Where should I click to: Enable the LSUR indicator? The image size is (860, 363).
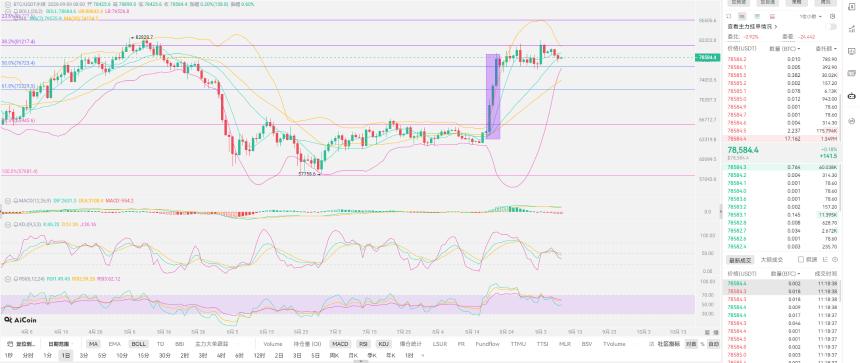click(439, 344)
